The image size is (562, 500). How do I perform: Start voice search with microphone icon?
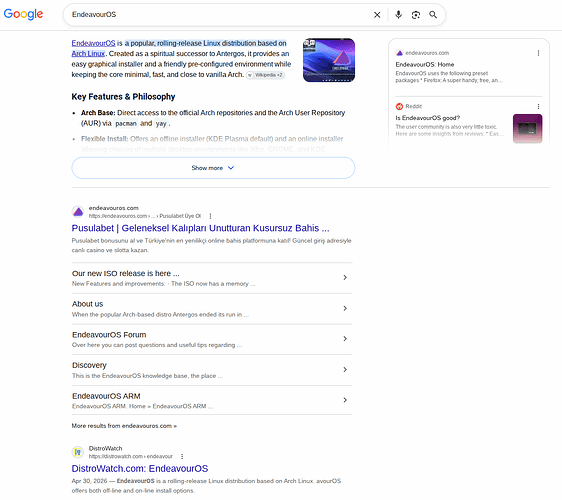click(398, 15)
